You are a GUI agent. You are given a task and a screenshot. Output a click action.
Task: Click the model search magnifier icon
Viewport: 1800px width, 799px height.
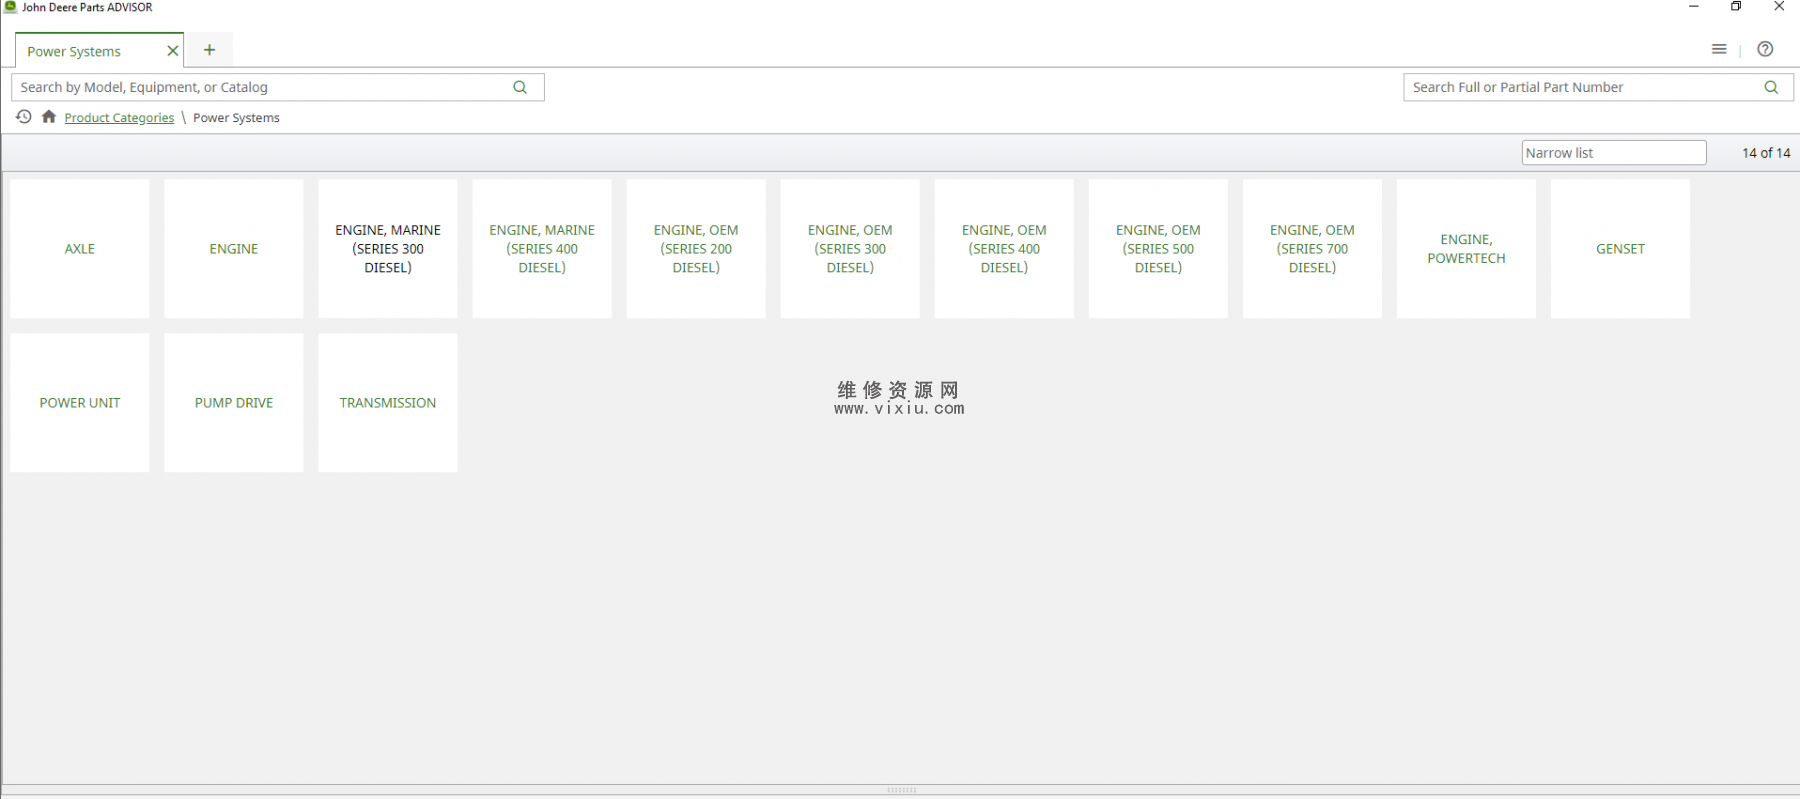point(519,87)
